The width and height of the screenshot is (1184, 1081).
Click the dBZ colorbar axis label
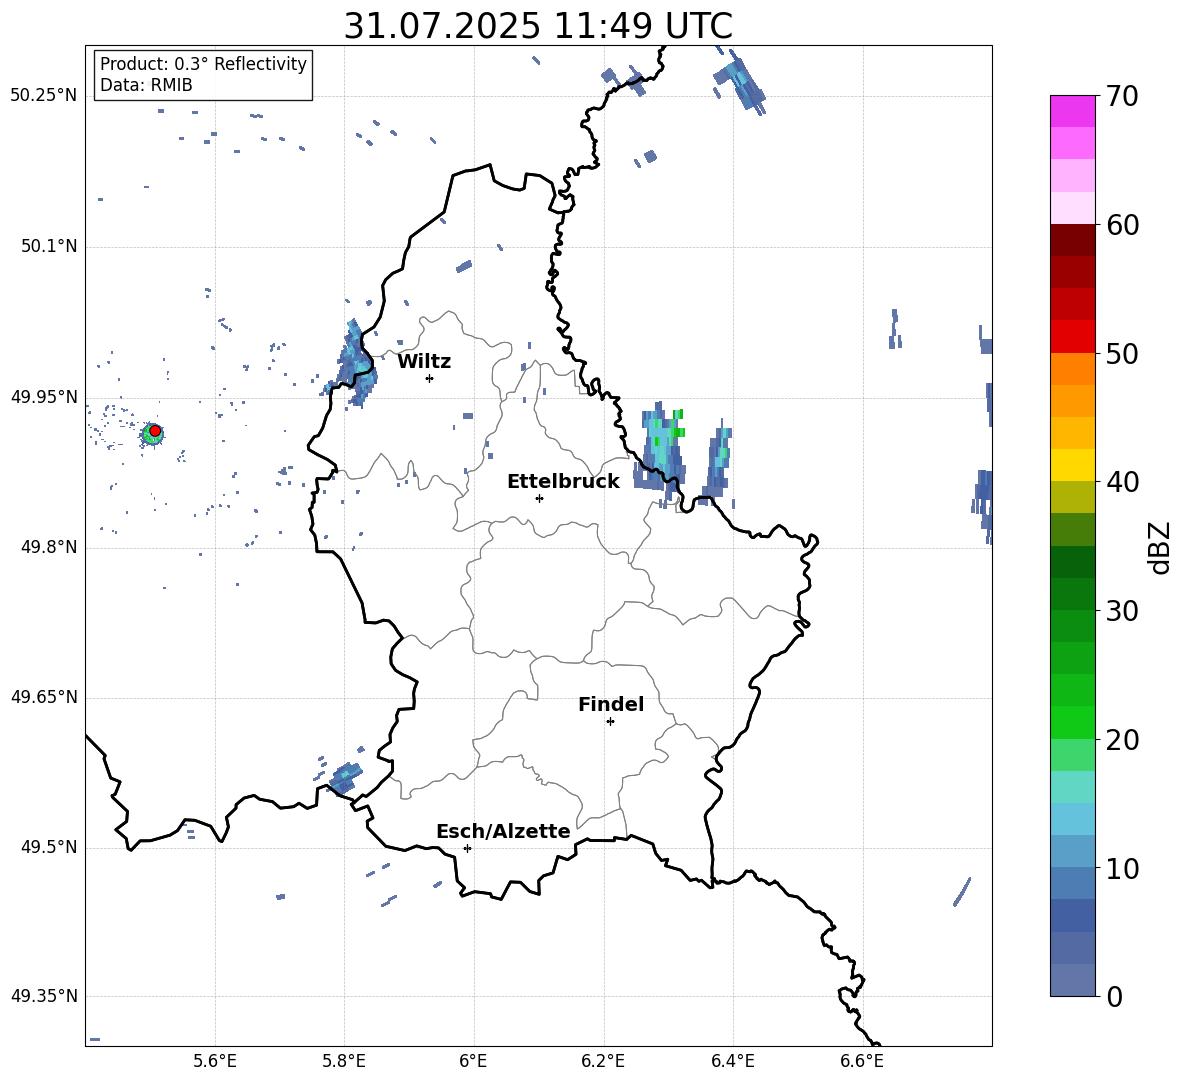point(1159,547)
